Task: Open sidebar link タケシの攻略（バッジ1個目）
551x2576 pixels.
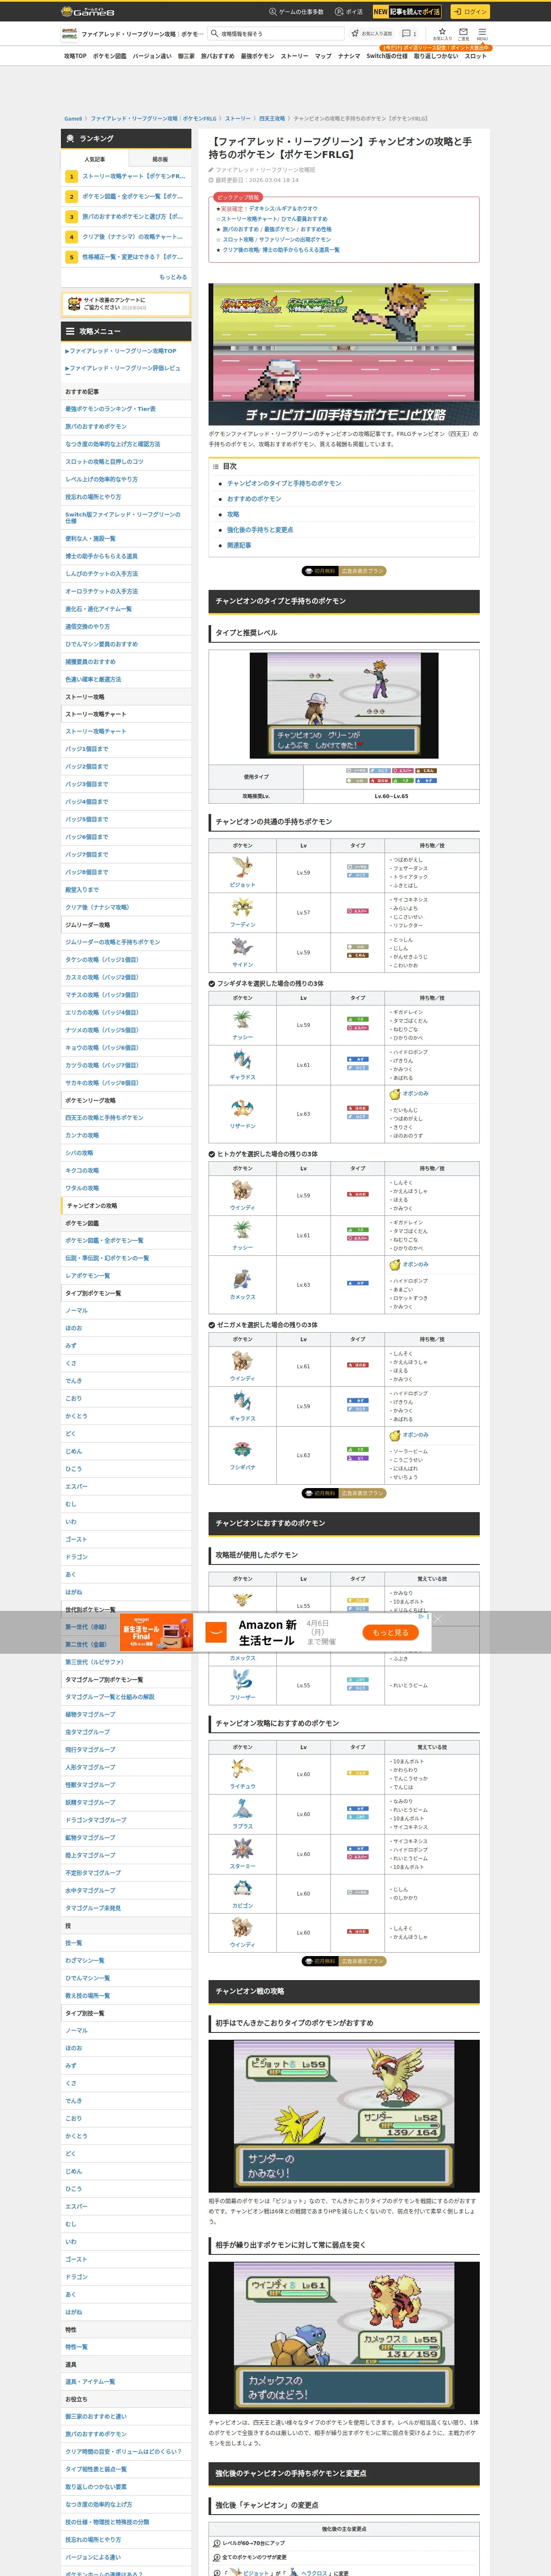Action: (102, 960)
